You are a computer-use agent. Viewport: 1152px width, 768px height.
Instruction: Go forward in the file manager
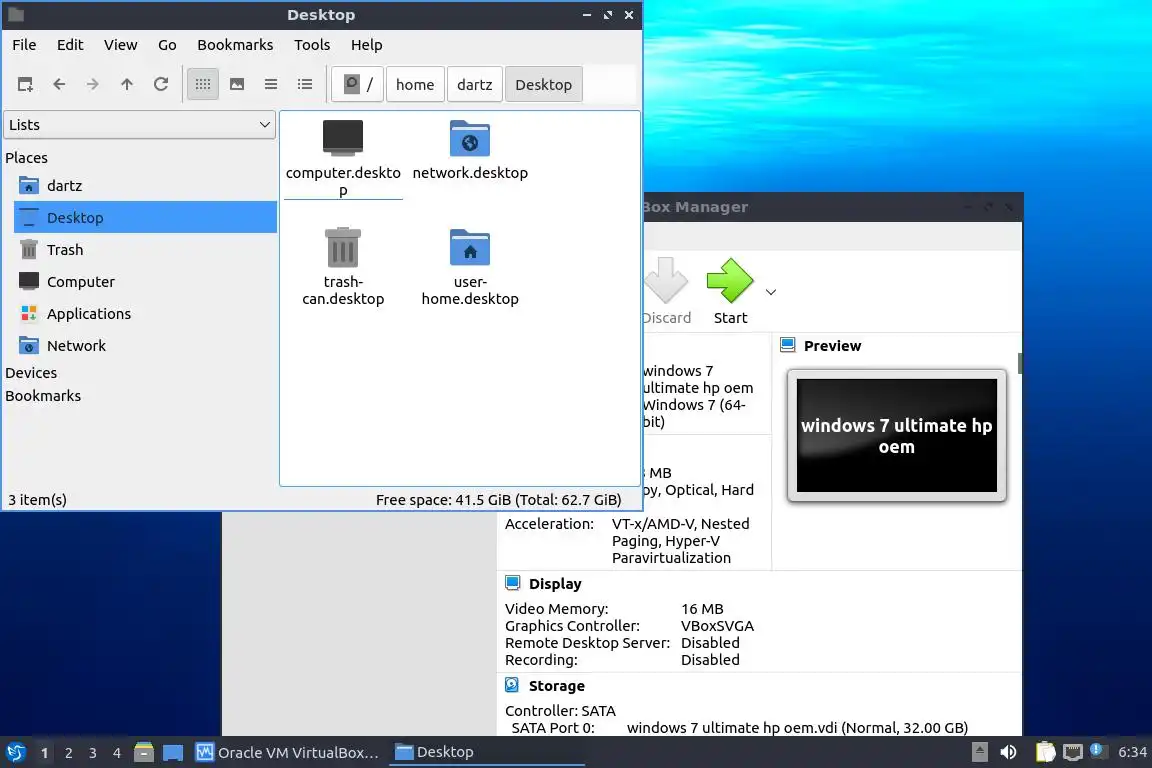(x=93, y=85)
